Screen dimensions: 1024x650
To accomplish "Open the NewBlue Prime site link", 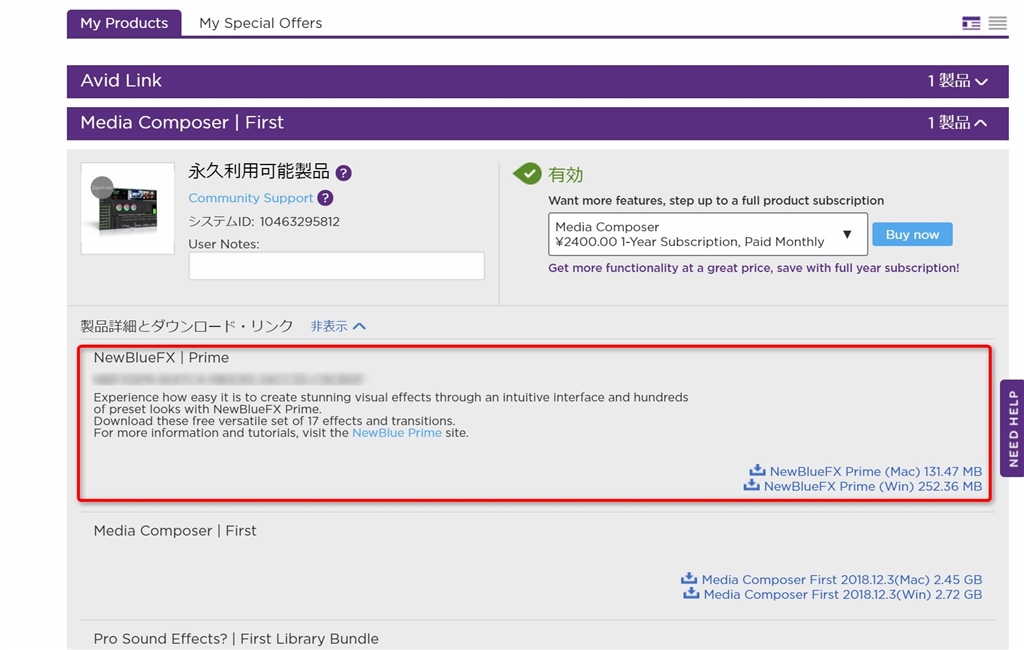I will 397,433.
